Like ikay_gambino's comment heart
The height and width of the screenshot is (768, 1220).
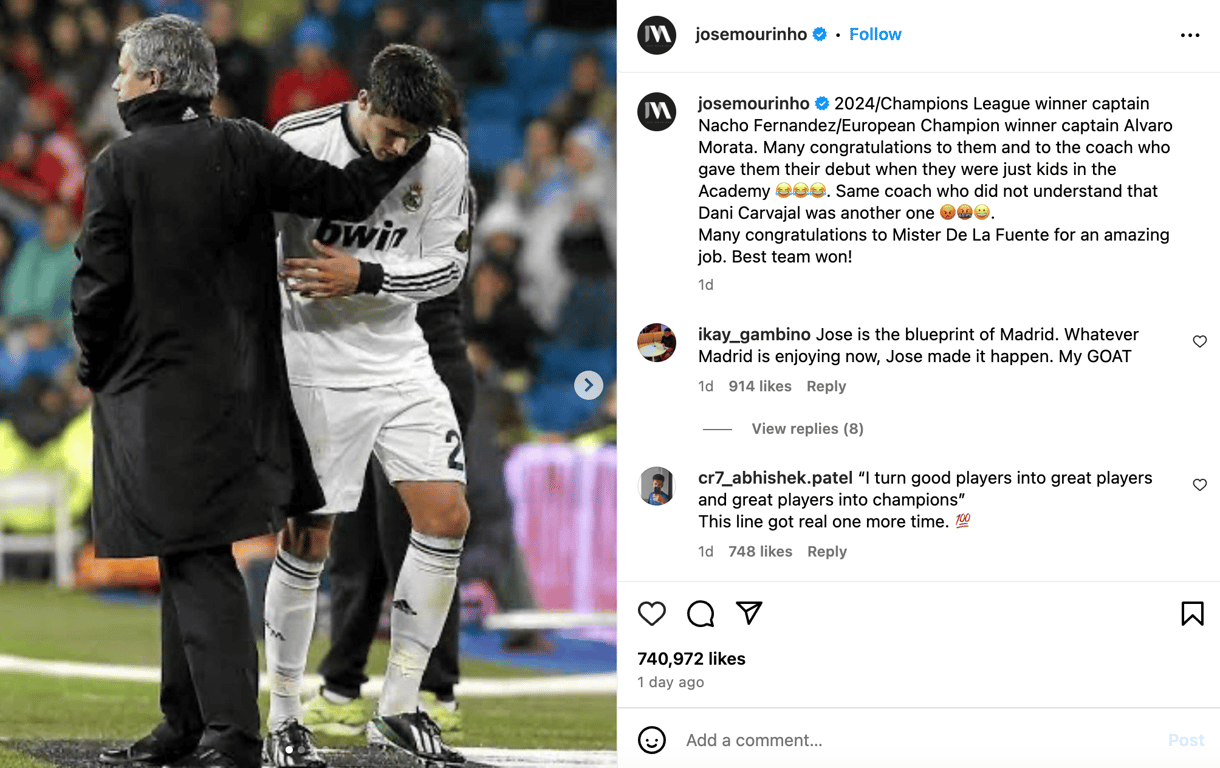[x=1200, y=341]
